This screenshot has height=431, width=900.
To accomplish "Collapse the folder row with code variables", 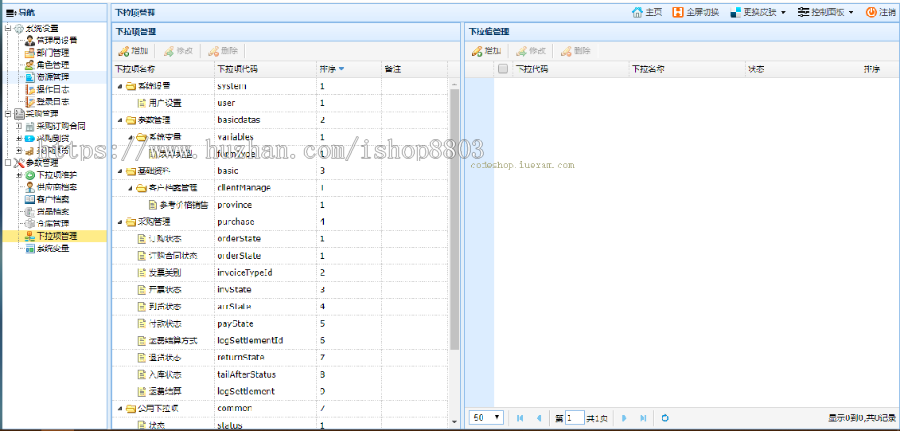I will [130, 137].
